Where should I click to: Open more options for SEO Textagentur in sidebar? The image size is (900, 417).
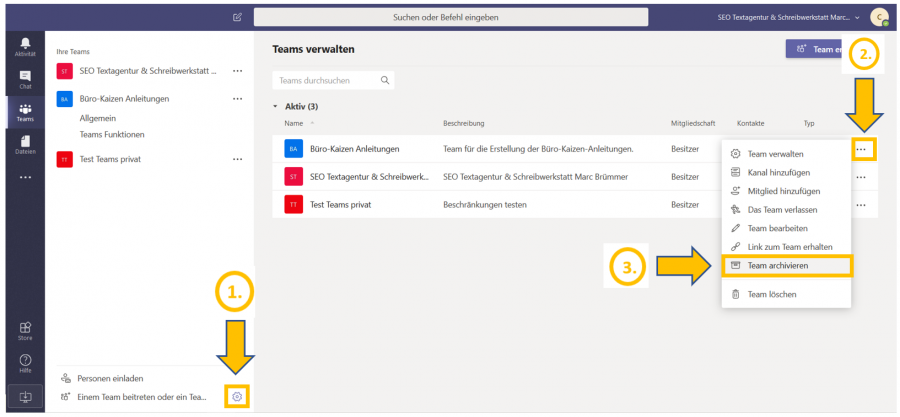pyautogui.click(x=238, y=71)
